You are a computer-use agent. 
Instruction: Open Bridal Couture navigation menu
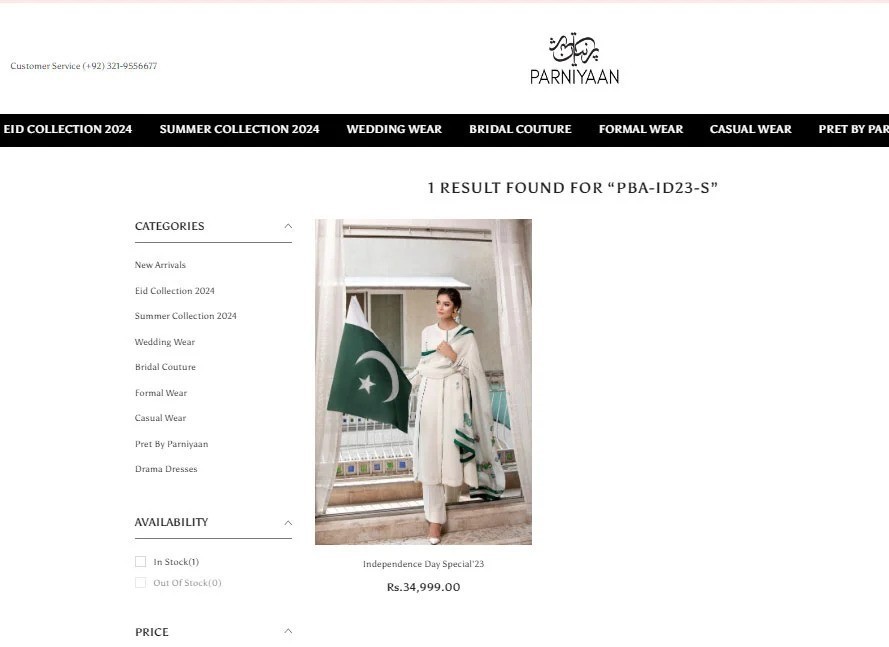520,129
